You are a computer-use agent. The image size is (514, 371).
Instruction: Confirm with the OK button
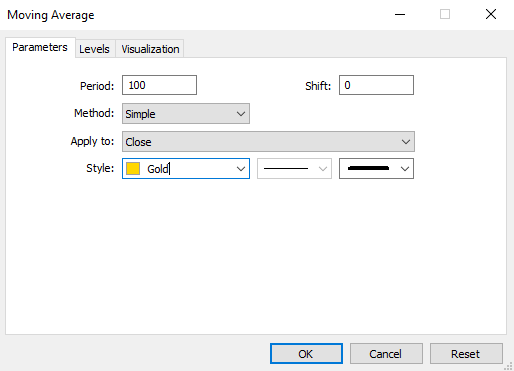click(306, 354)
